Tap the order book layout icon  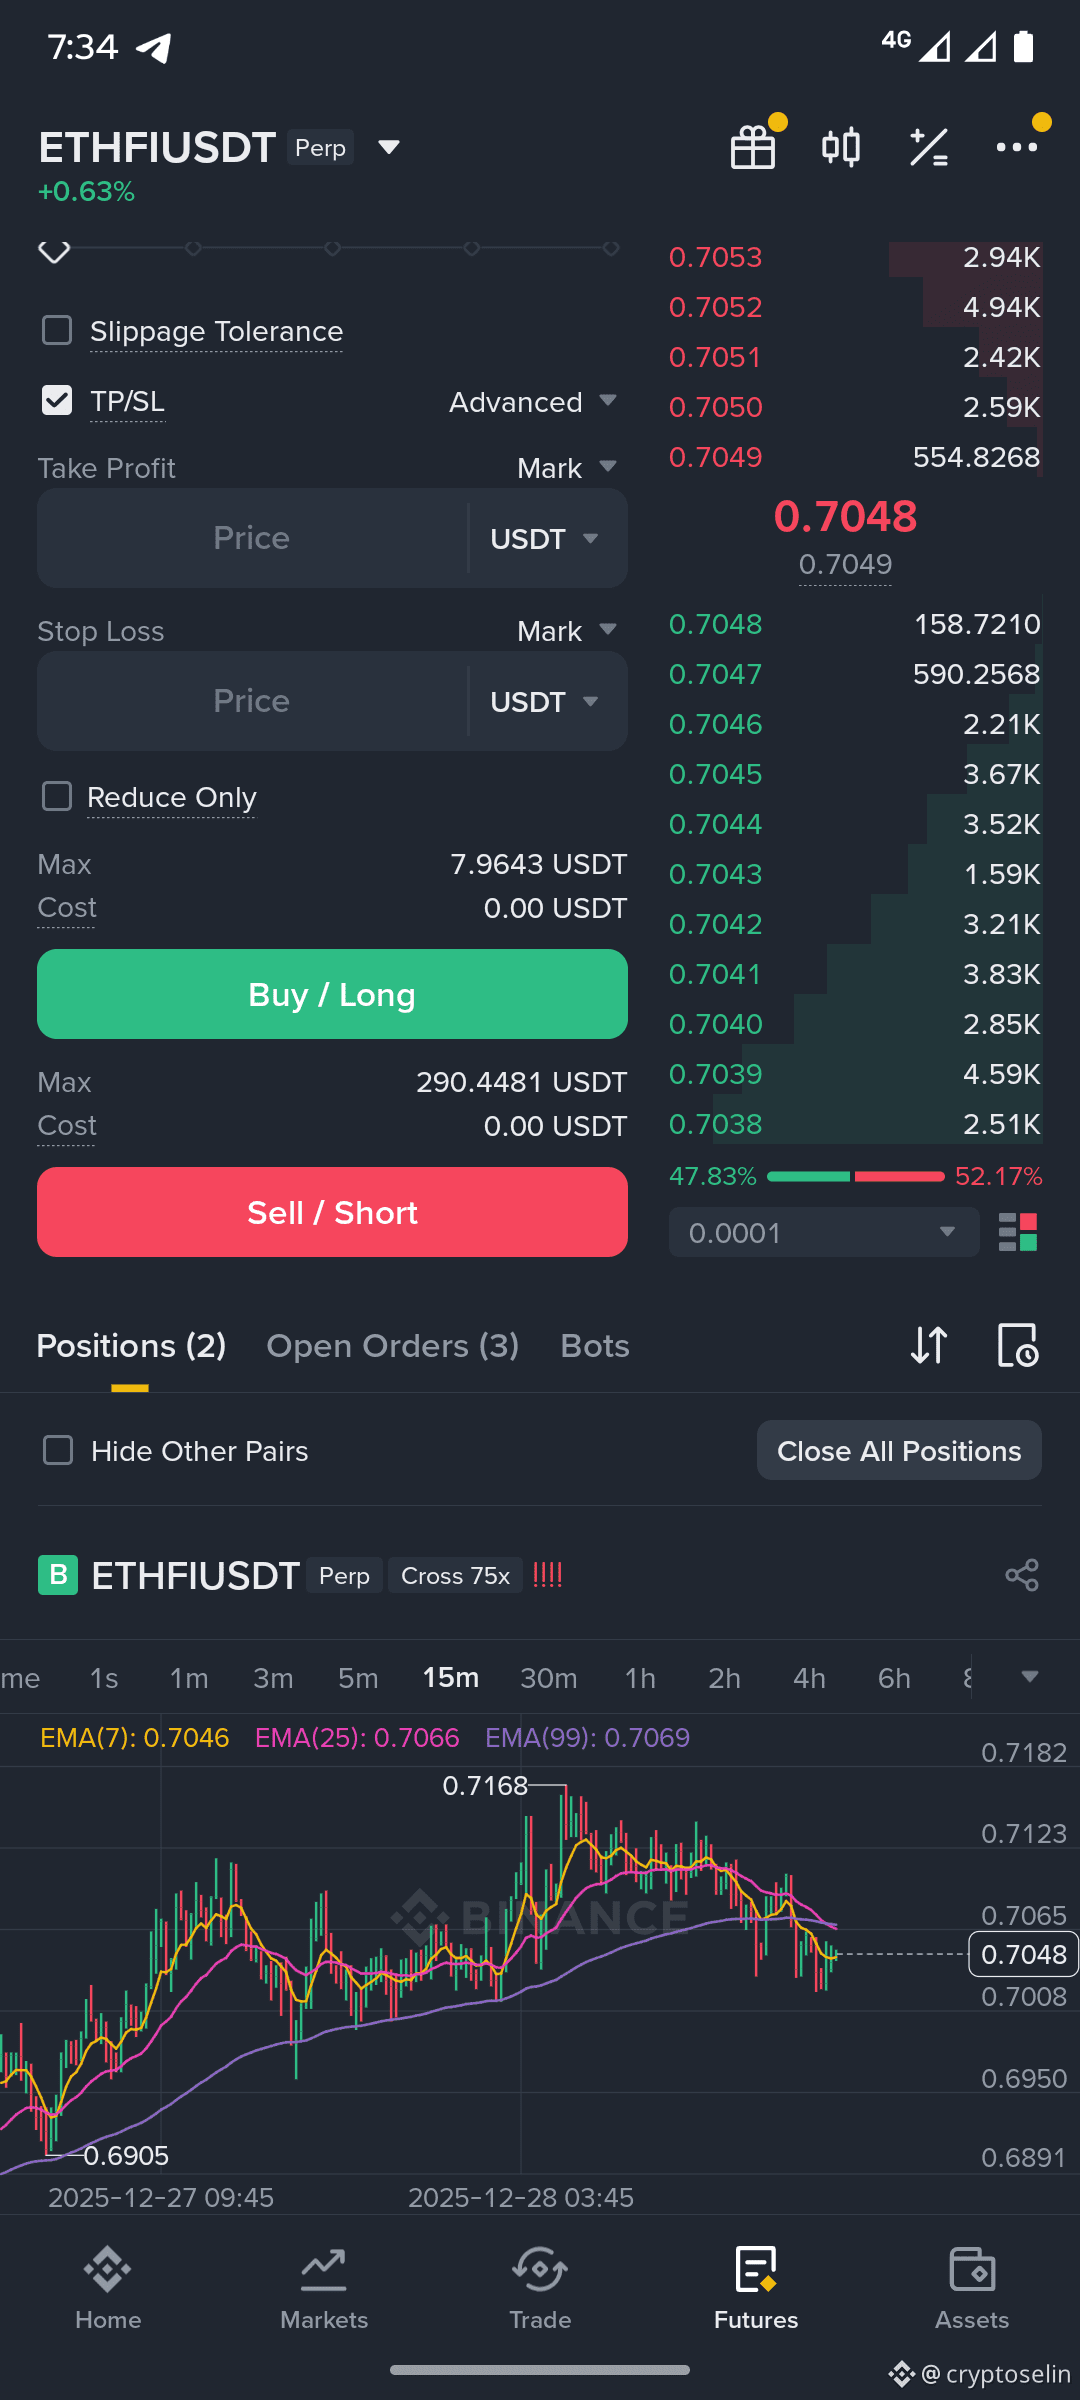click(1018, 1232)
